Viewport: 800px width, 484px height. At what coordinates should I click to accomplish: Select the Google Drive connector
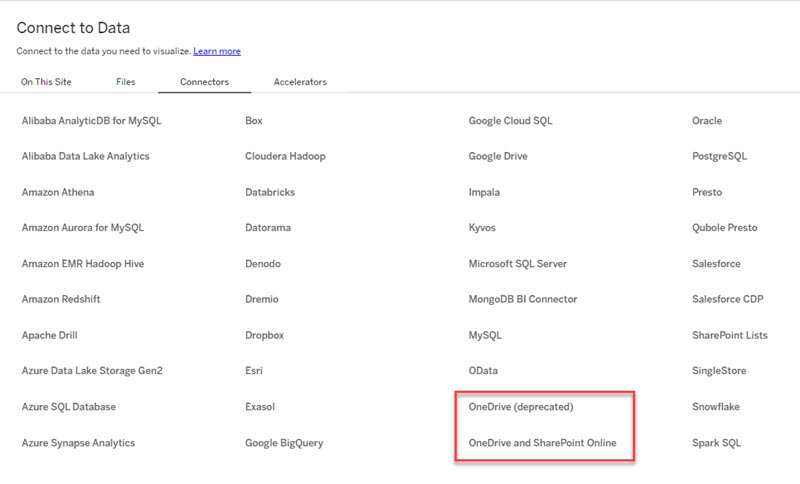pos(498,156)
